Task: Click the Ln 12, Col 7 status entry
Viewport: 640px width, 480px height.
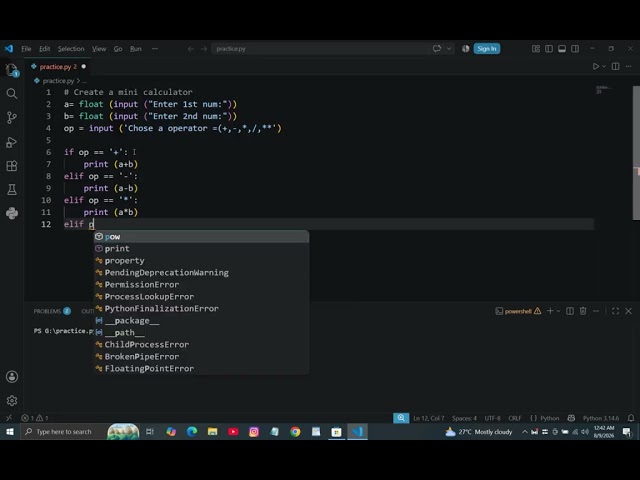Action: click(429, 418)
